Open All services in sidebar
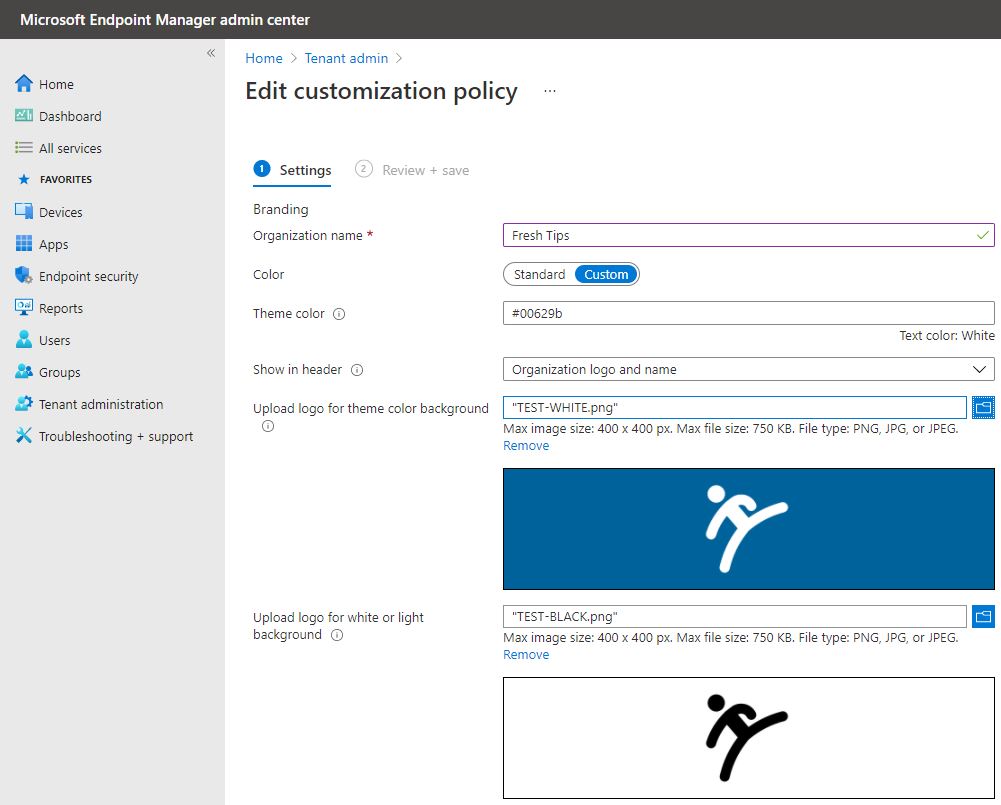Image resolution: width=1001 pixels, height=805 pixels. point(70,148)
